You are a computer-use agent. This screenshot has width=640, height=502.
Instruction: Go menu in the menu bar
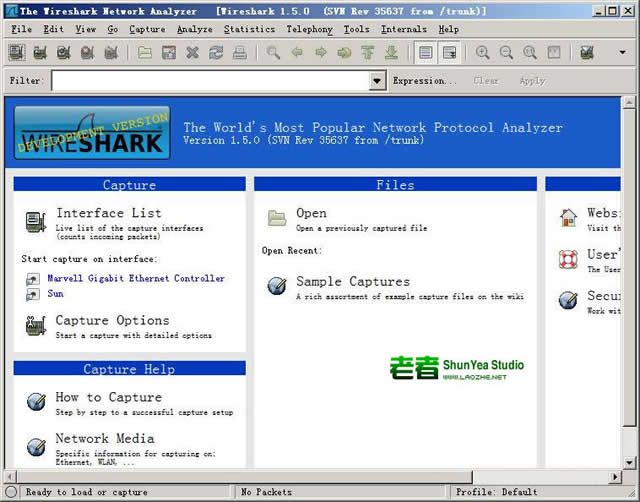[x=113, y=29]
